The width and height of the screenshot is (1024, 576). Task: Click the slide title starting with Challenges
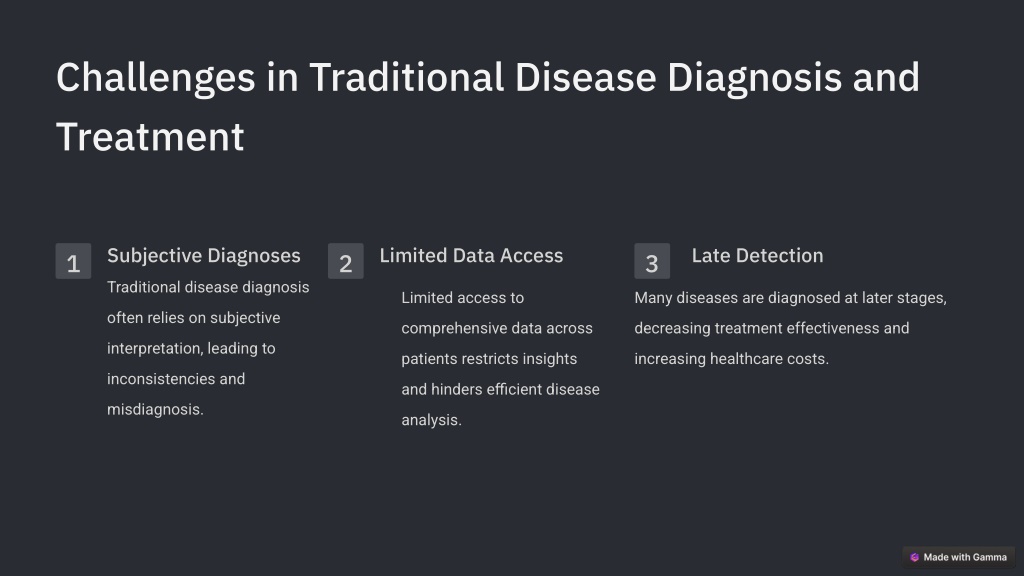pyautogui.click(x=488, y=106)
